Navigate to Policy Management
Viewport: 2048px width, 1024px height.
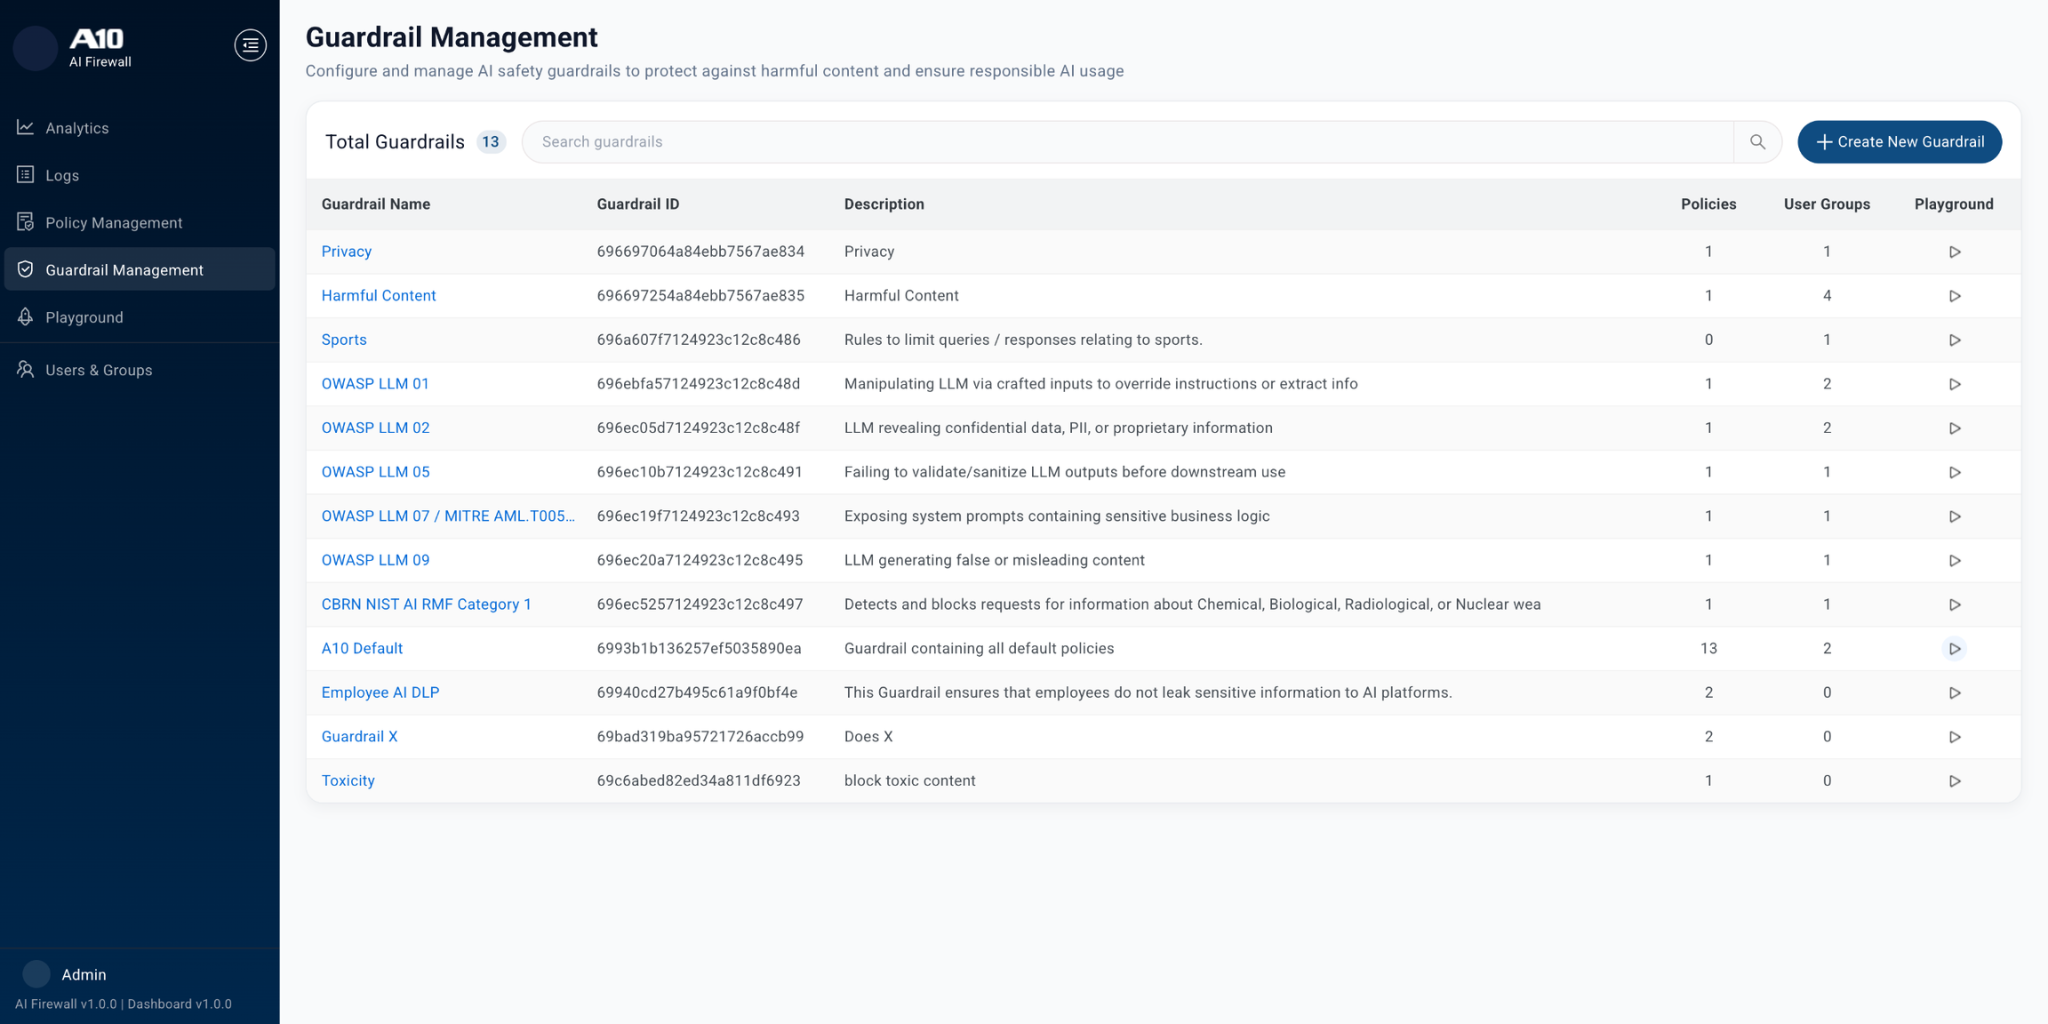113,223
